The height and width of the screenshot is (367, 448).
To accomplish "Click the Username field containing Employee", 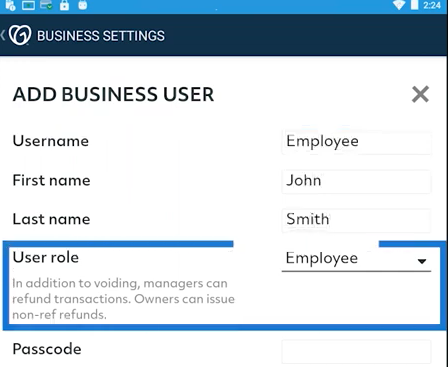I will pos(356,142).
